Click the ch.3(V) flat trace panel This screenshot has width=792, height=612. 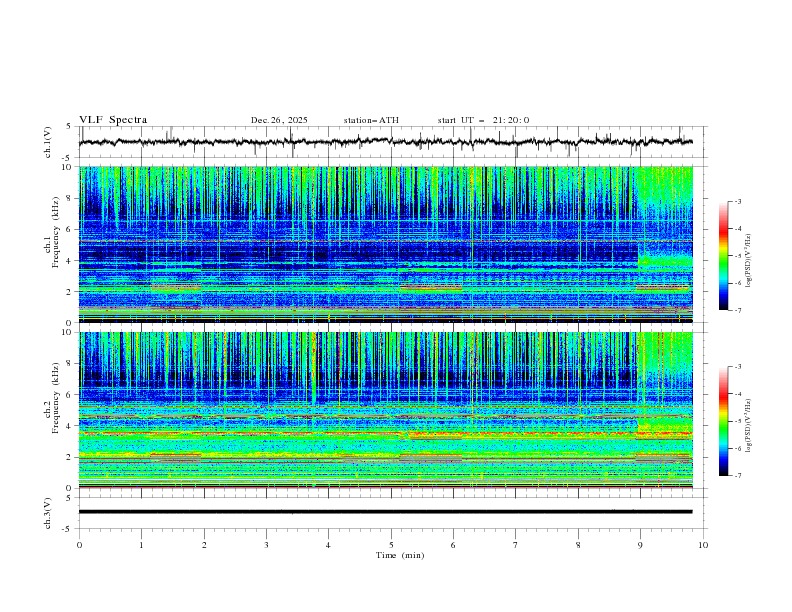pos(393,513)
